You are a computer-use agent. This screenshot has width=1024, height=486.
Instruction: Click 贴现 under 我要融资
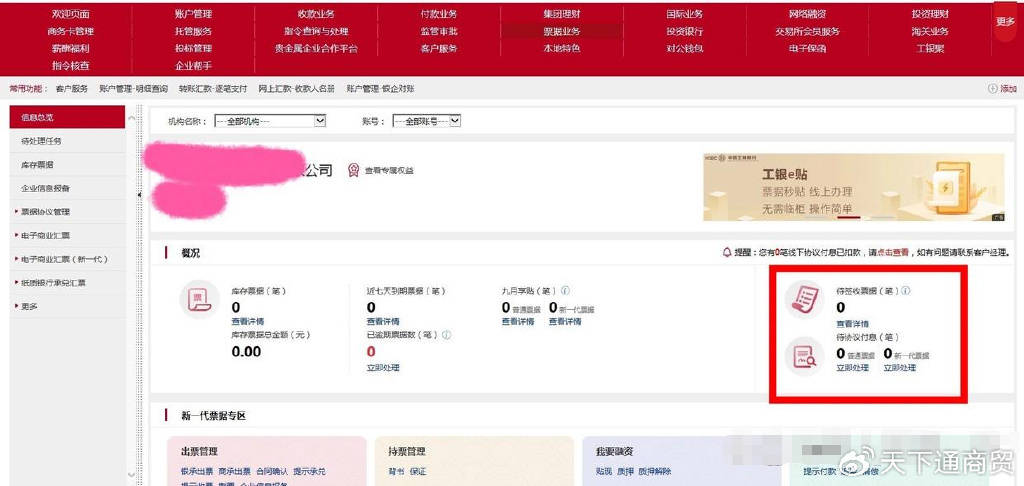pos(603,471)
